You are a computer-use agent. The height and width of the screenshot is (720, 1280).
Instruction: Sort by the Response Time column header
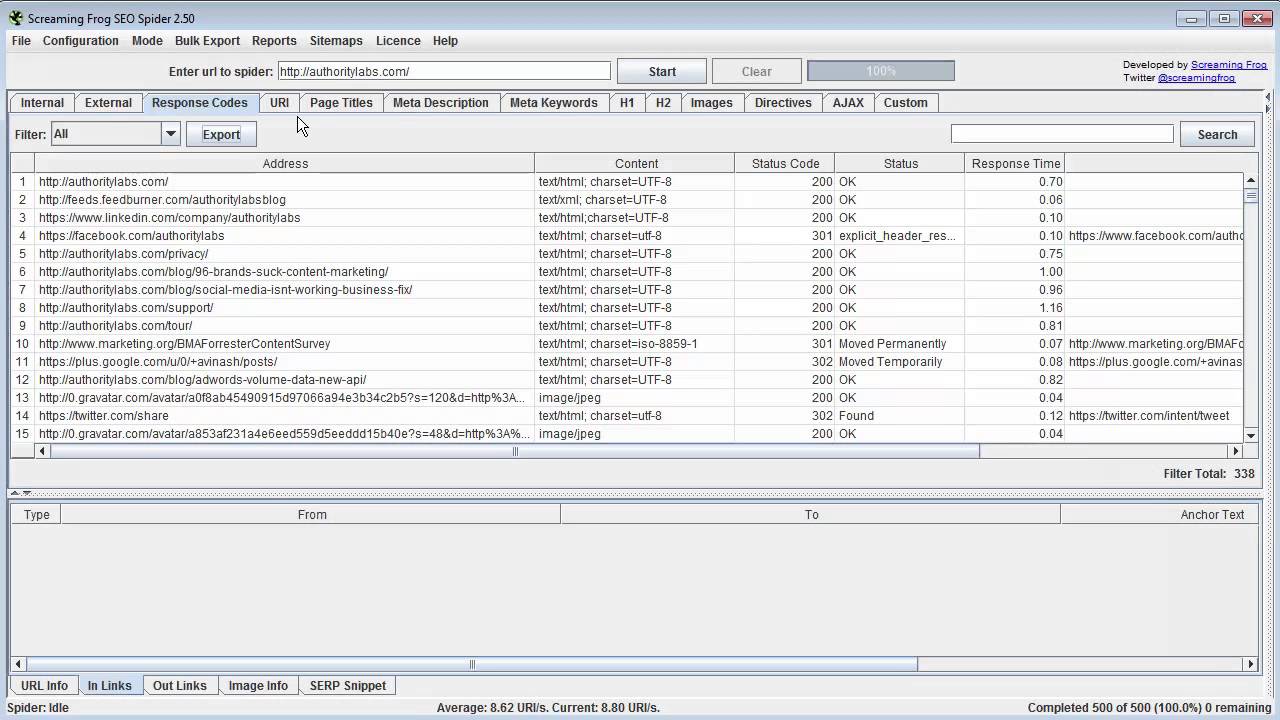[1015, 163]
